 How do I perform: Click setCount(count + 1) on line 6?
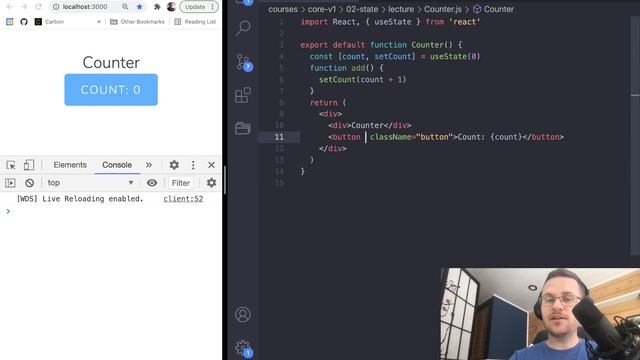click(362, 80)
